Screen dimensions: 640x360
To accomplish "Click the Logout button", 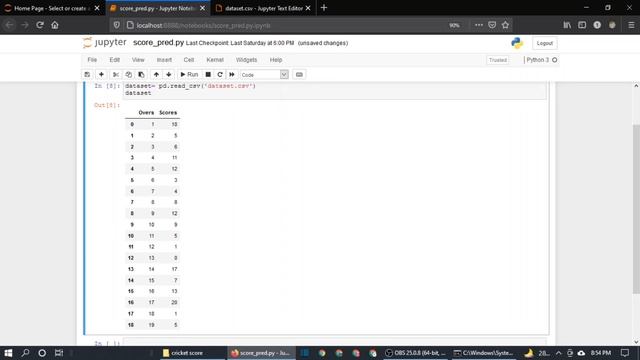I will (544, 43).
